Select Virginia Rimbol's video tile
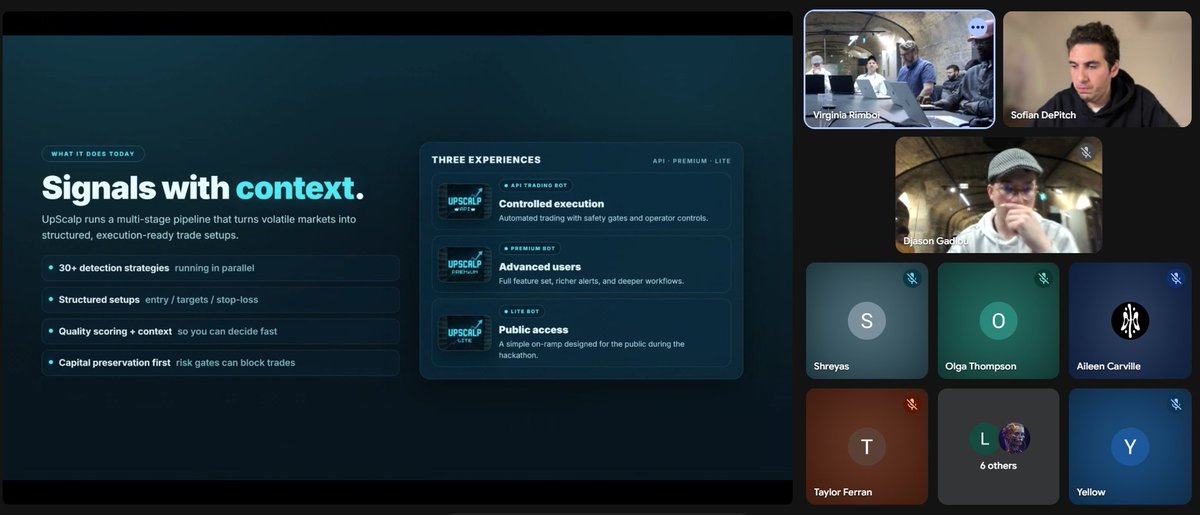1200x515 pixels. point(900,69)
